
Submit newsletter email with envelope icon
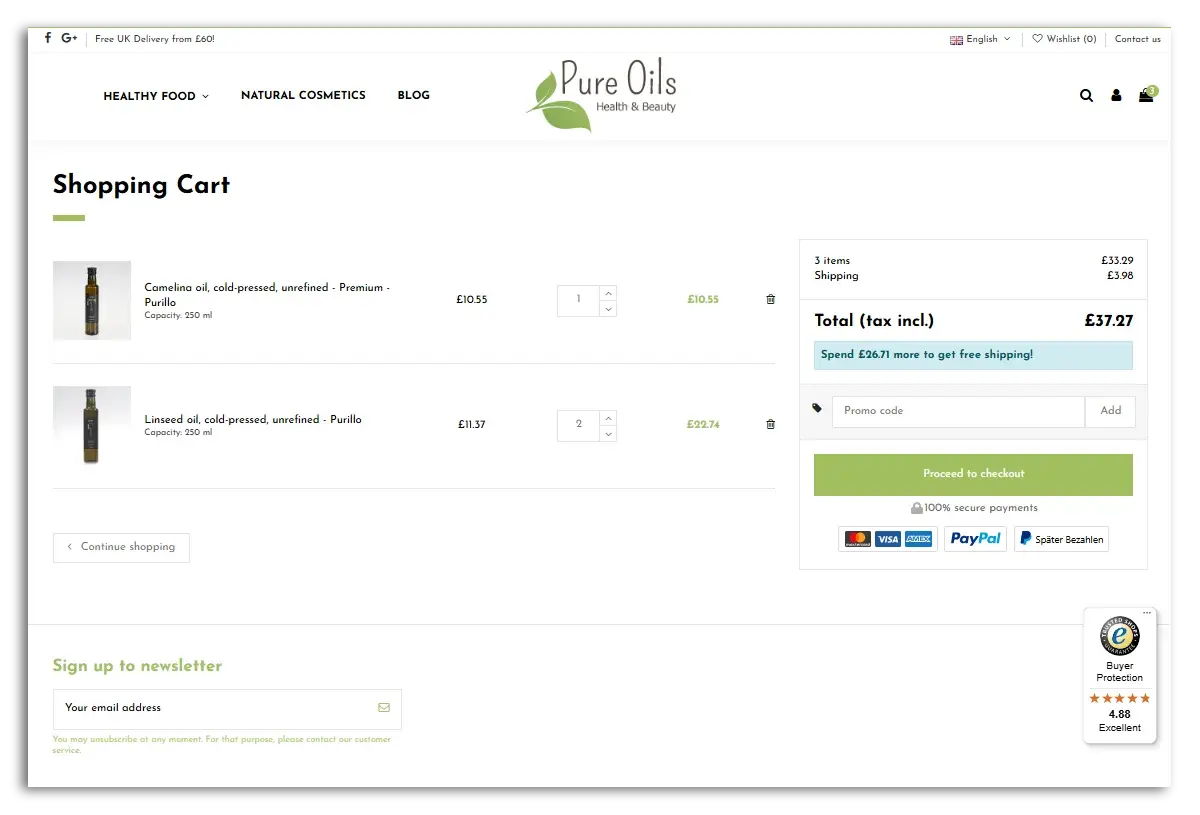coord(384,708)
